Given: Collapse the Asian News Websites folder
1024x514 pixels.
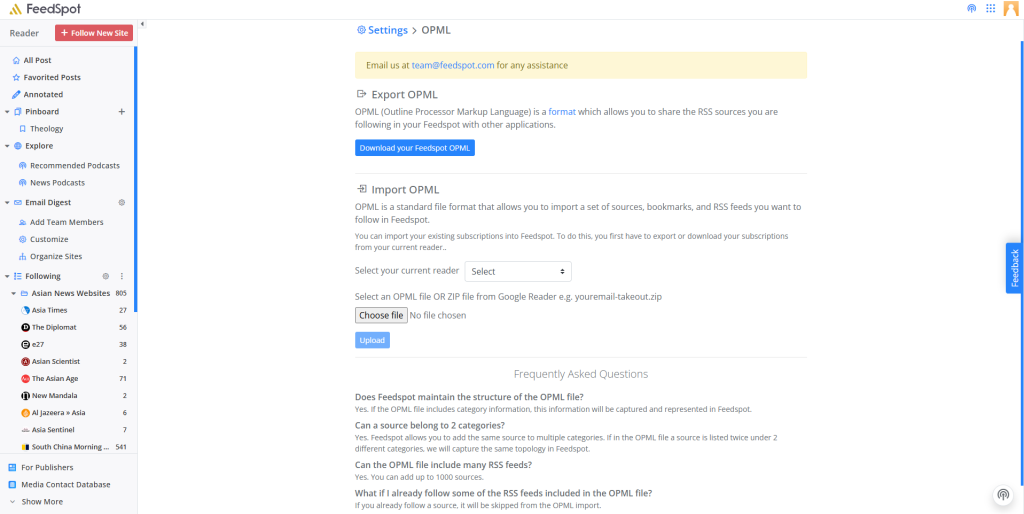Looking at the screenshot, I should [13, 293].
